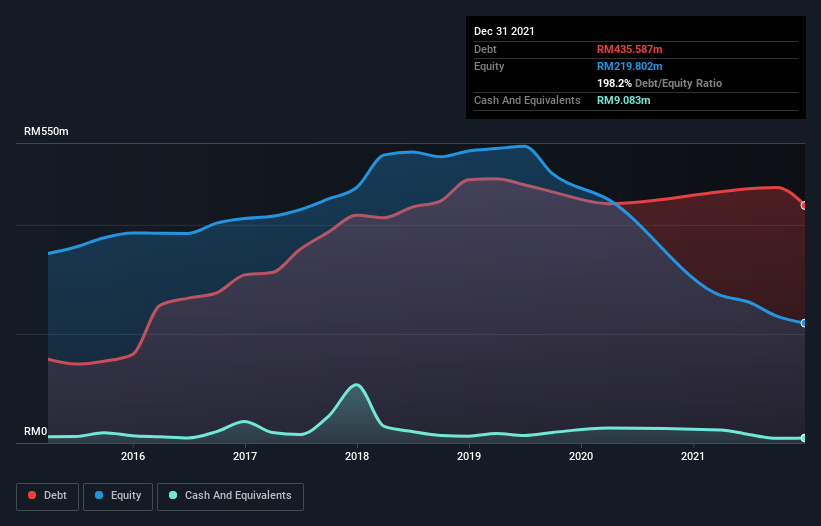Click the 2018 x-axis label
The height and width of the screenshot is (526, 821).
357,456
